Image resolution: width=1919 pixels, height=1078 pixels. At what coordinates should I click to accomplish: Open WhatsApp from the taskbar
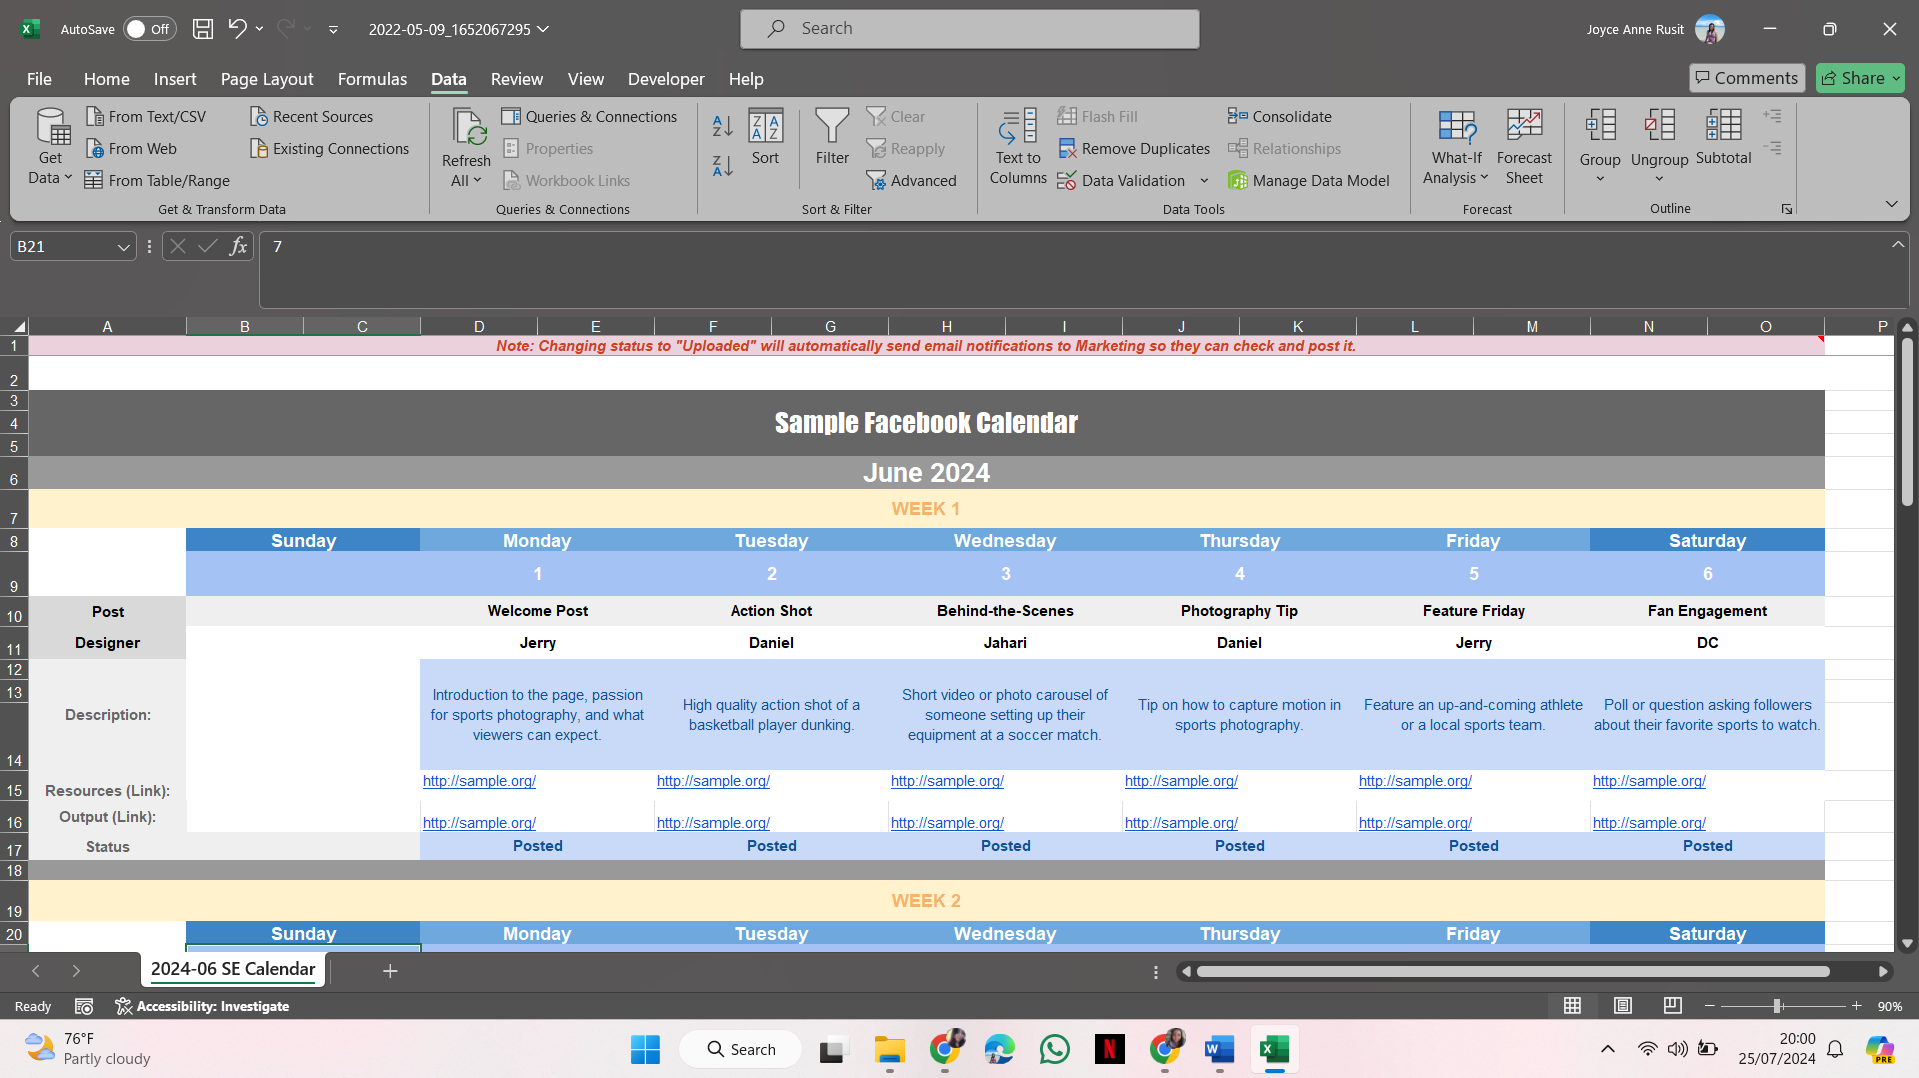[1055, 1050]
